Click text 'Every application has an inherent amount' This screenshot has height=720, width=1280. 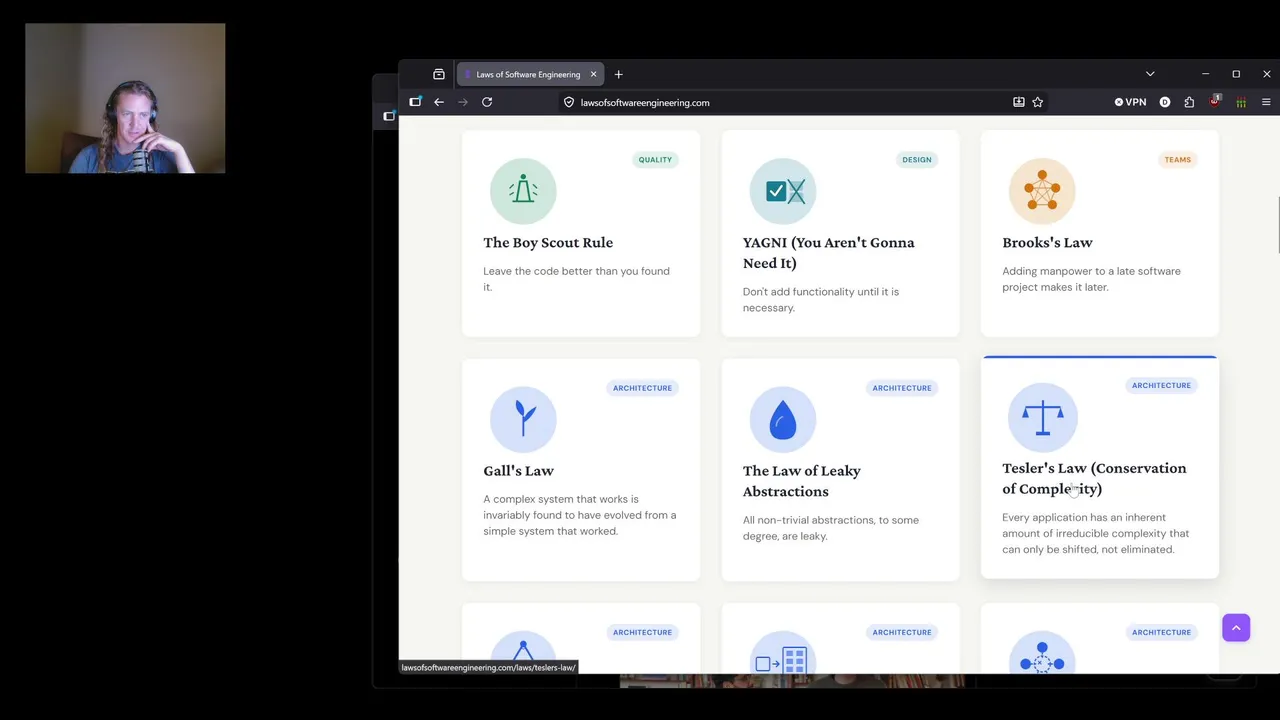(1095, 533)
